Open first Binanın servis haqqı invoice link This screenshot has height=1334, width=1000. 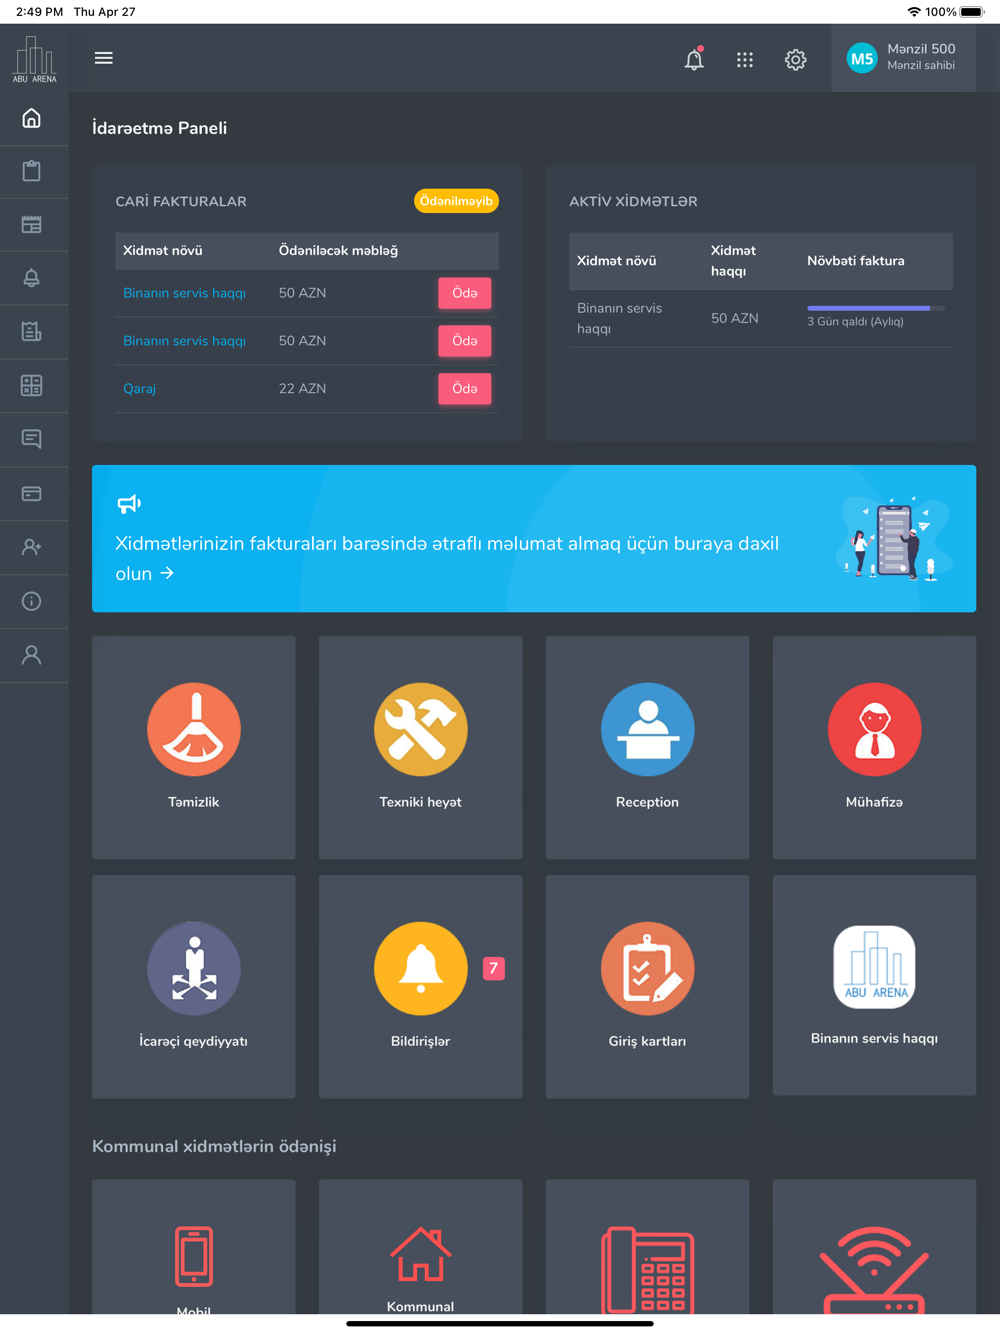click(184, 293)
